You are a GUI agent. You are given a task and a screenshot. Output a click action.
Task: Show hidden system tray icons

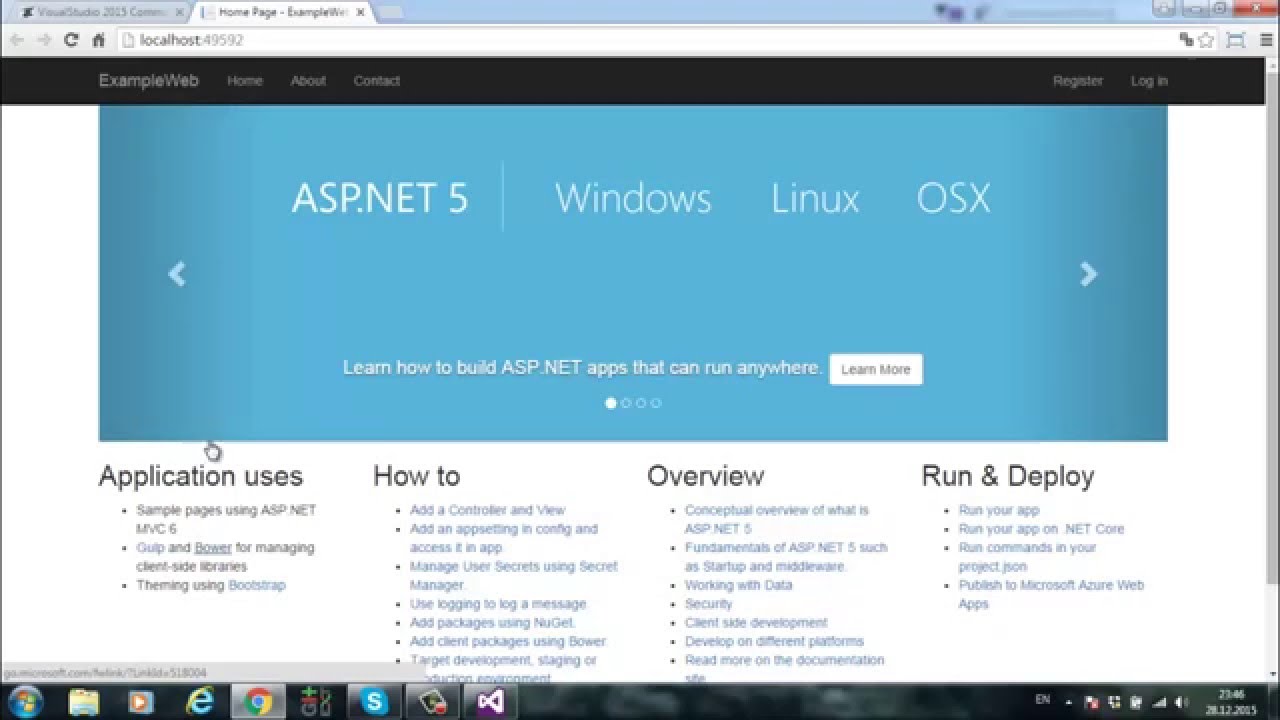[x=1069, y=702]
